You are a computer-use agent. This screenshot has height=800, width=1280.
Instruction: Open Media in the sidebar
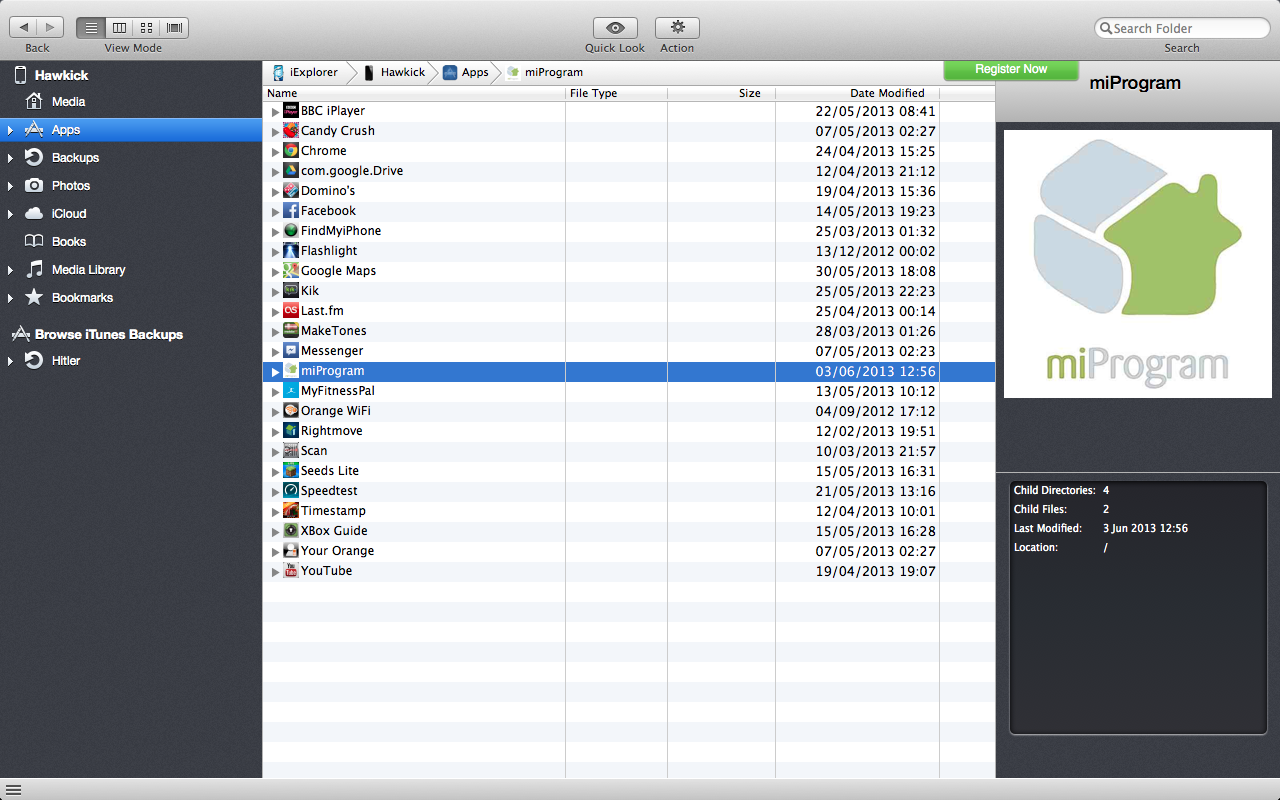(x=68, y=102)
